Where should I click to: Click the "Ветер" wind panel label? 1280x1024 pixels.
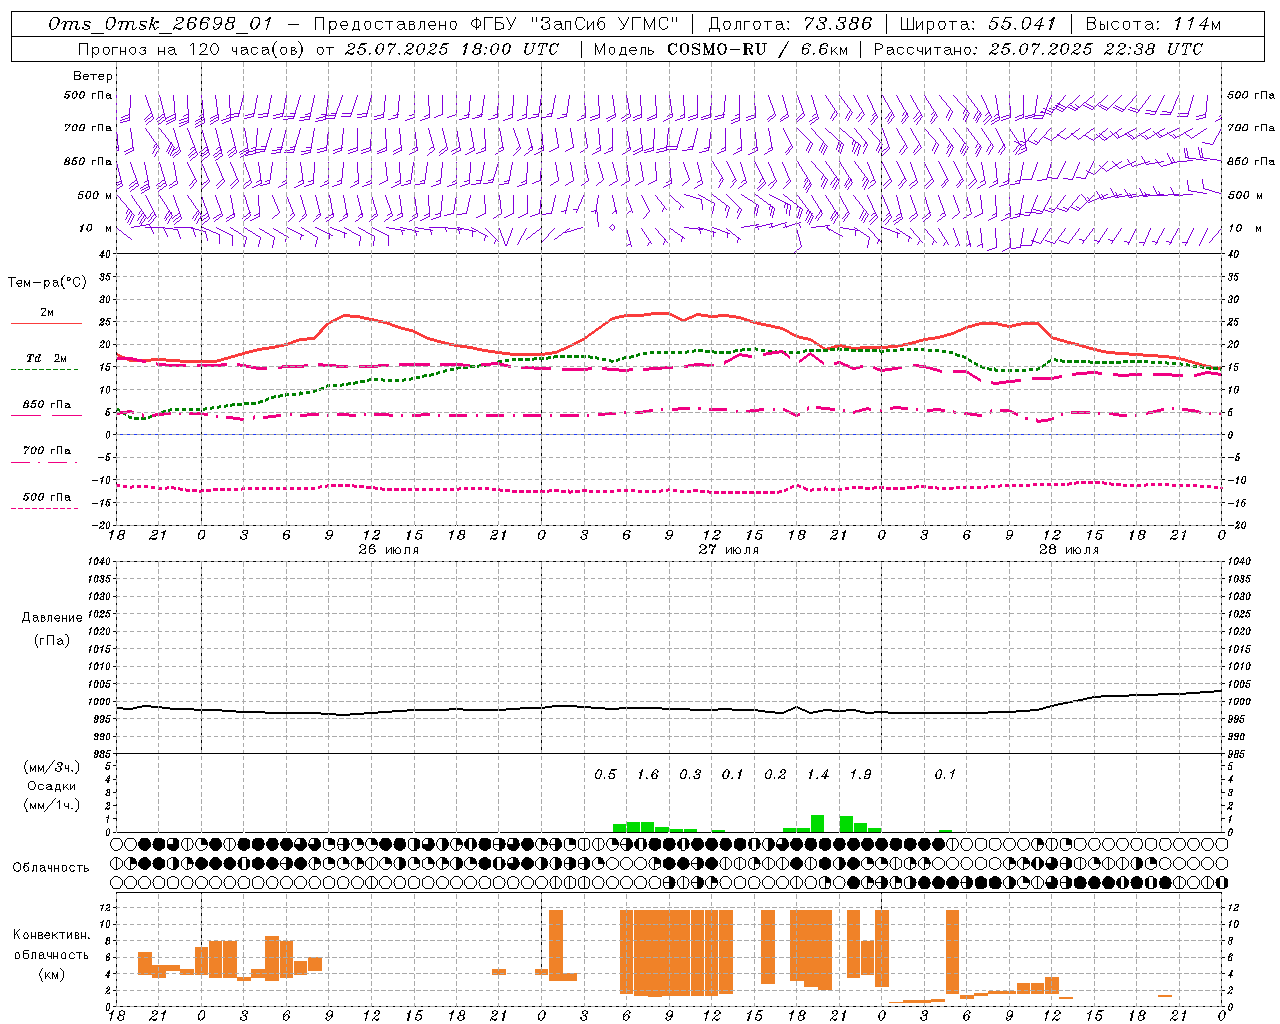pyautogui.click(x=93, y=76)
